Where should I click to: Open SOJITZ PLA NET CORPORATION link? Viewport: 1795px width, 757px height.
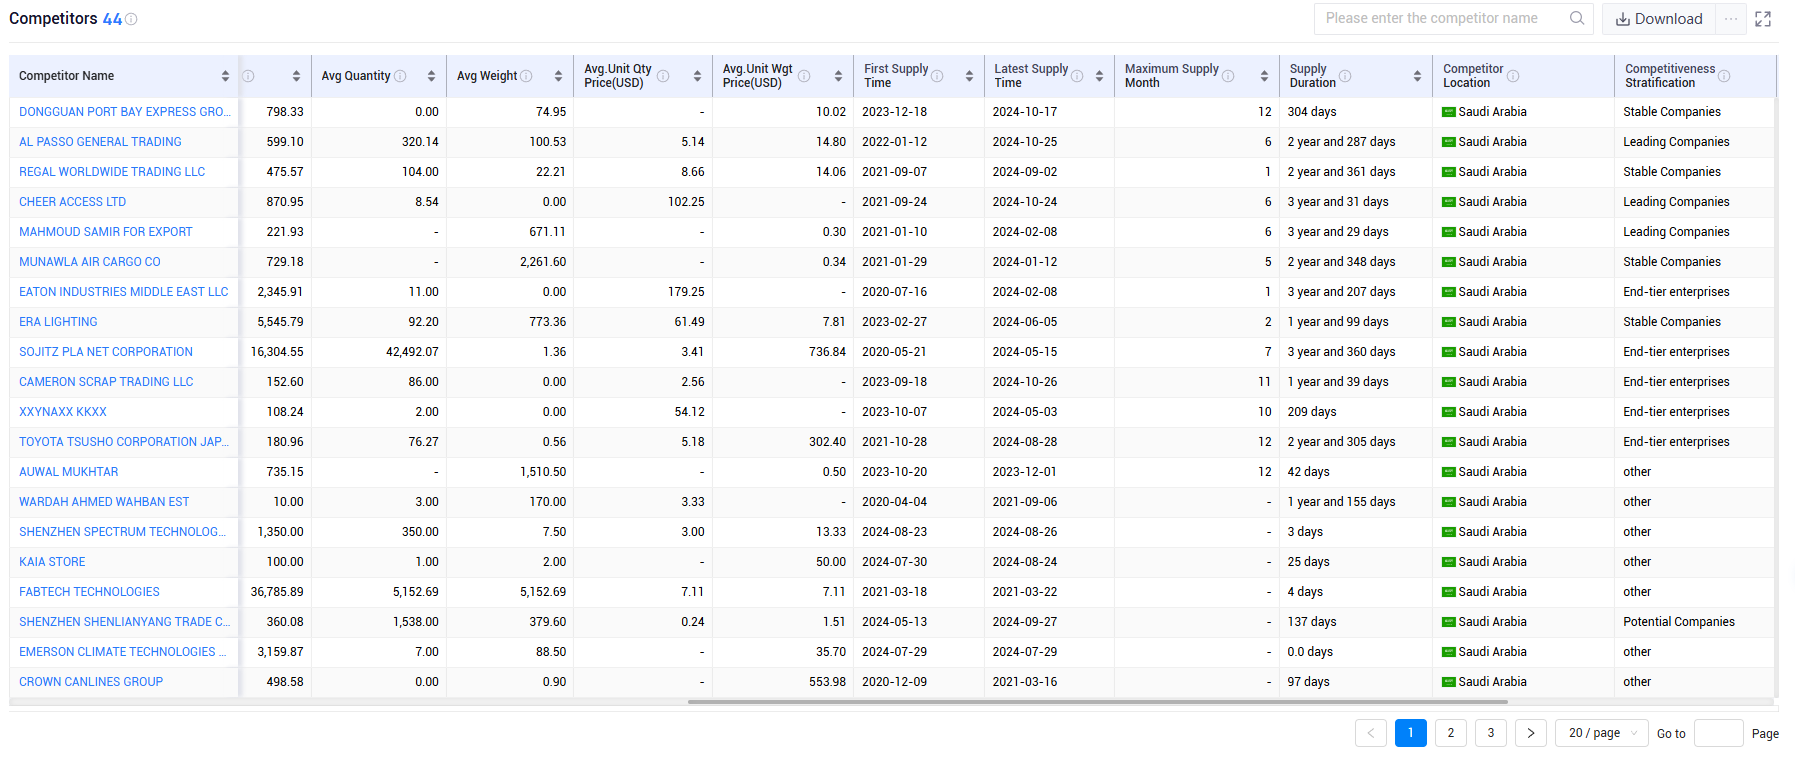pos(106,352)
